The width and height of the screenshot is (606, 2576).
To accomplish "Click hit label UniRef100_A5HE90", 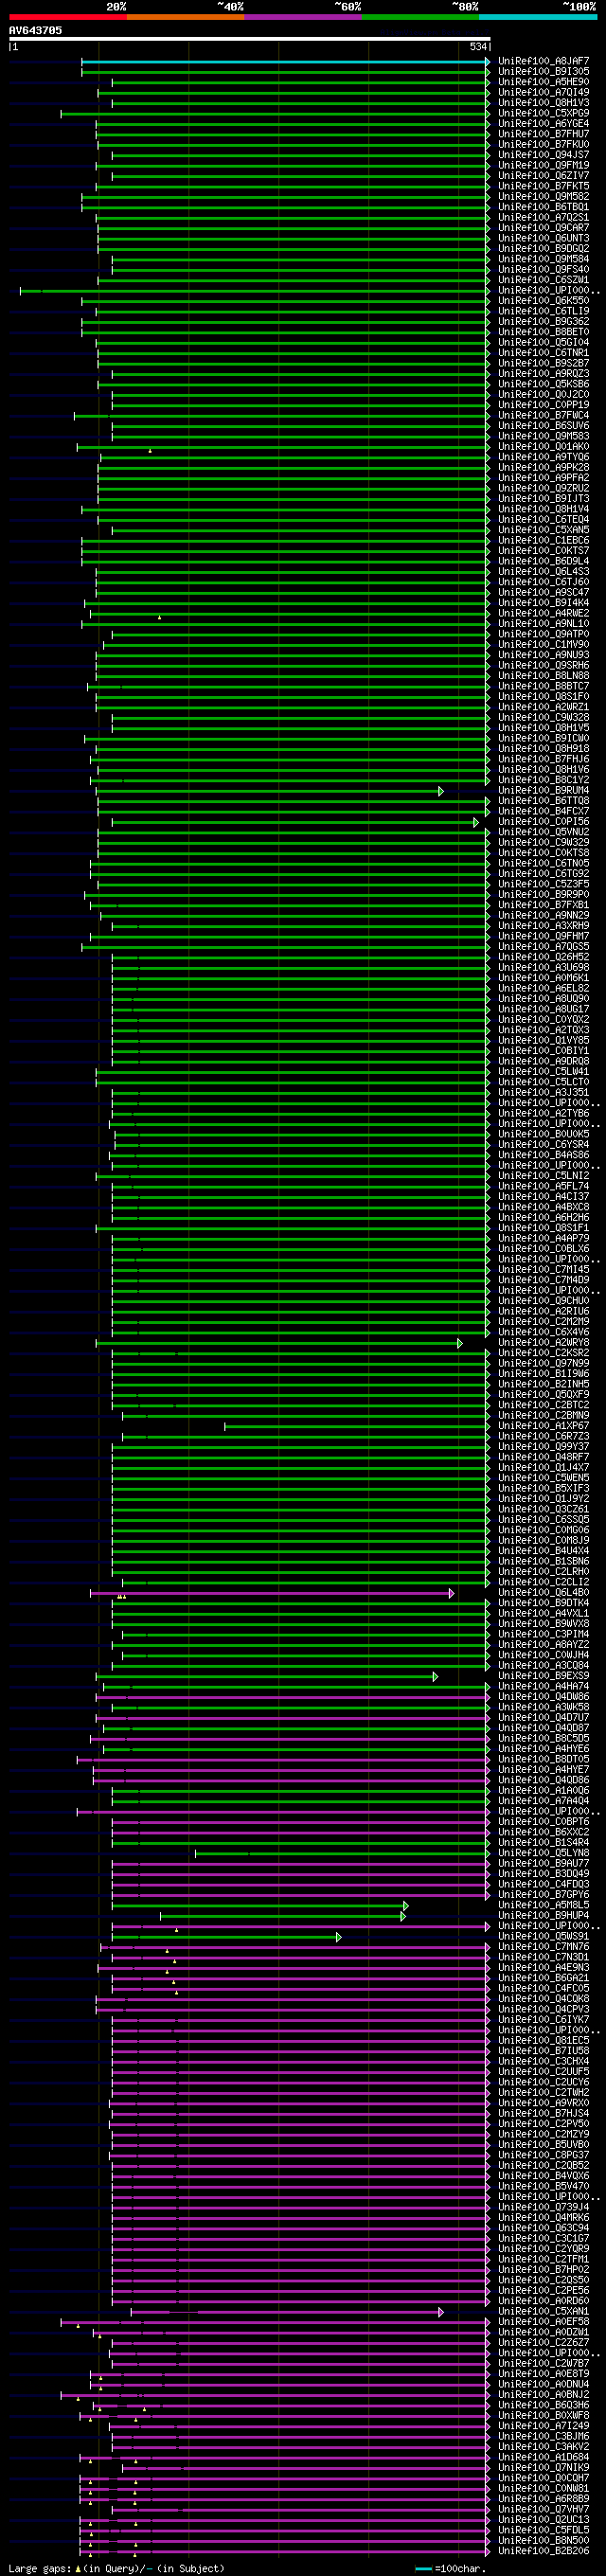I will 543,82.
